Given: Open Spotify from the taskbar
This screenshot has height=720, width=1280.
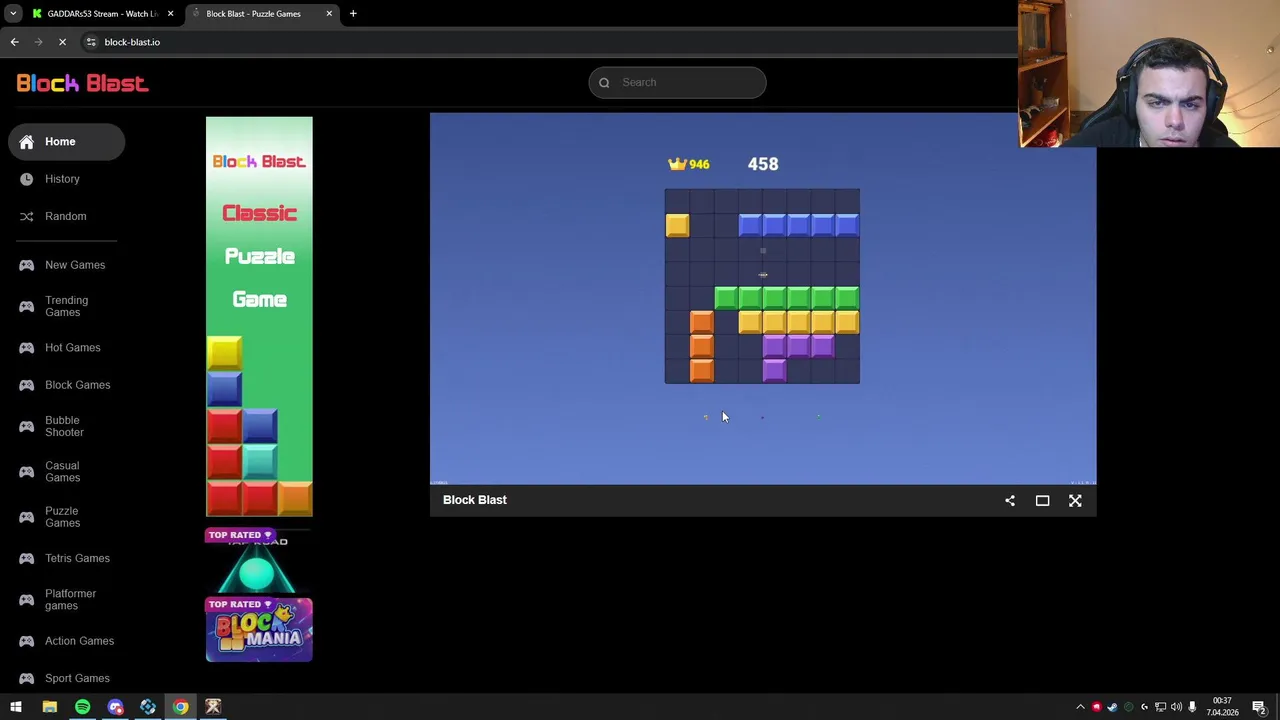Looking at the screenshot, I should click(82, 707).
